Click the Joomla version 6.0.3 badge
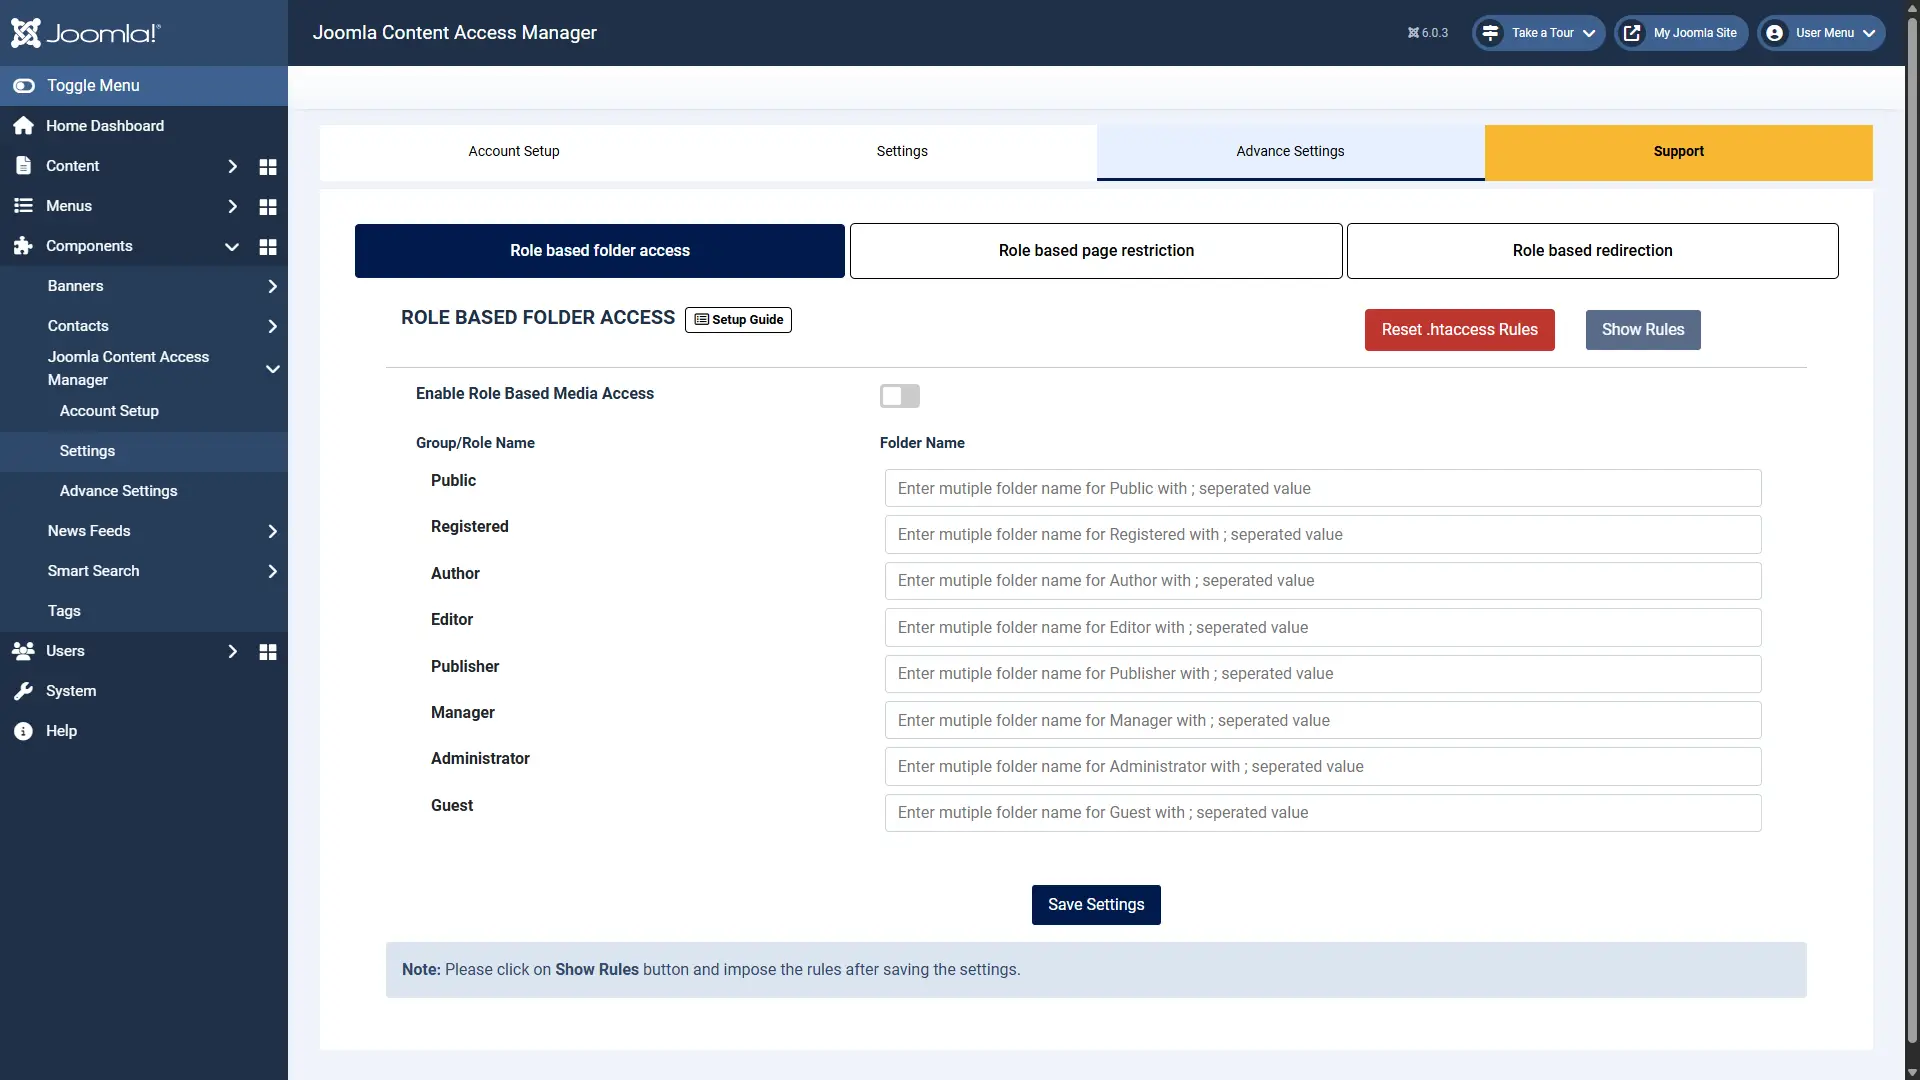The height and width of the screenshot is (1080, 1920). coord(1427,33)
